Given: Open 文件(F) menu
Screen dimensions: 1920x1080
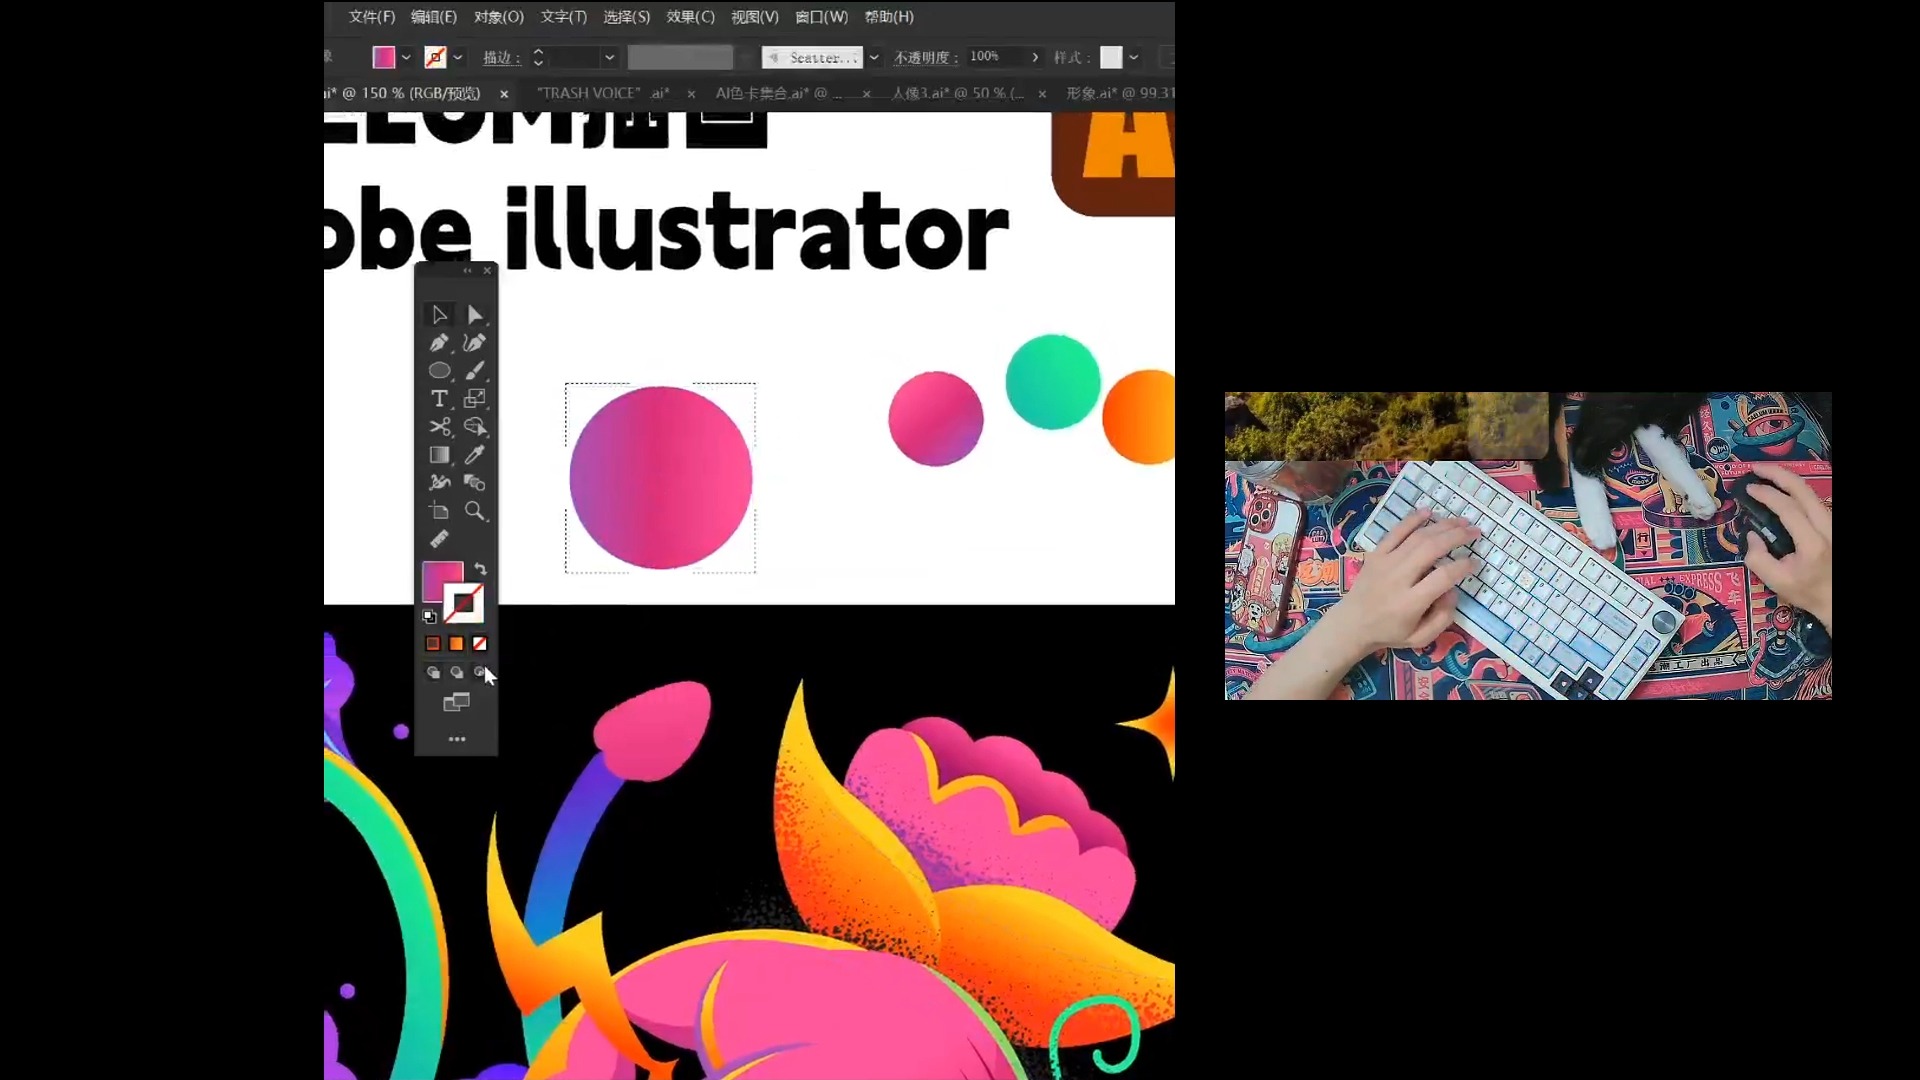Looking at the screenshot, I should click(372, 17).
